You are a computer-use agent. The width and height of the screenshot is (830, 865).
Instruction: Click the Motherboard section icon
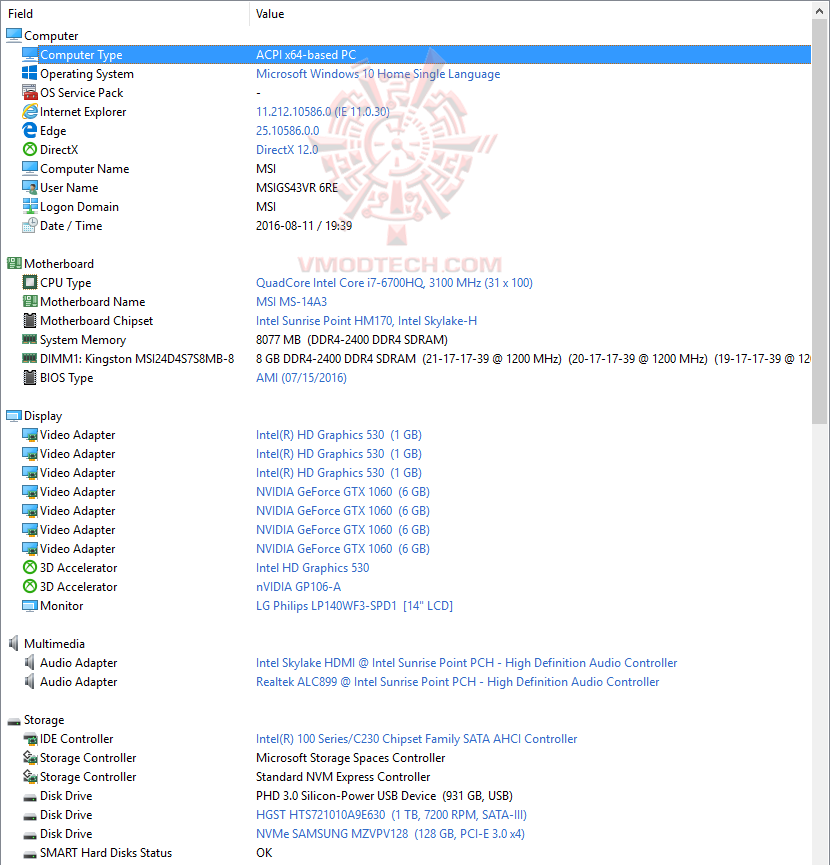point(14,264)
